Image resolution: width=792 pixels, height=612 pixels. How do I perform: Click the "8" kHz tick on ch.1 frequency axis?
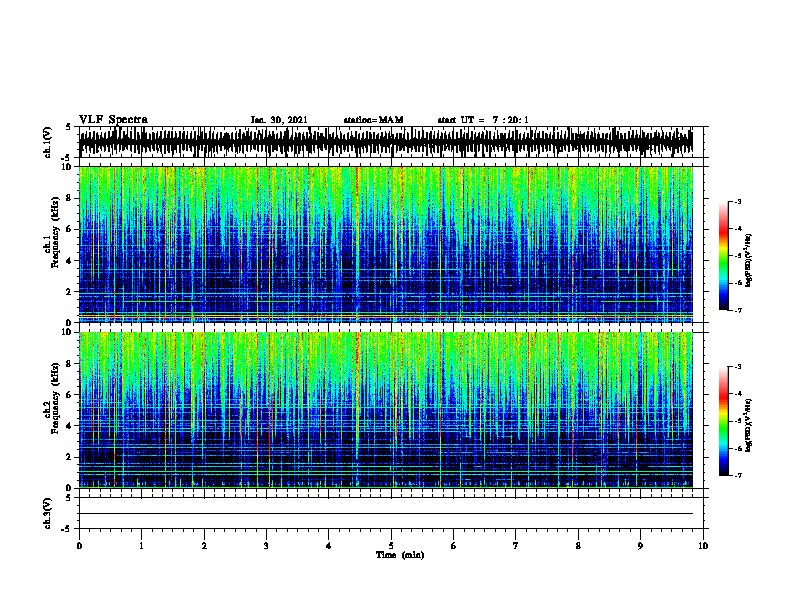pyautogui.click(x=69, y=198)
